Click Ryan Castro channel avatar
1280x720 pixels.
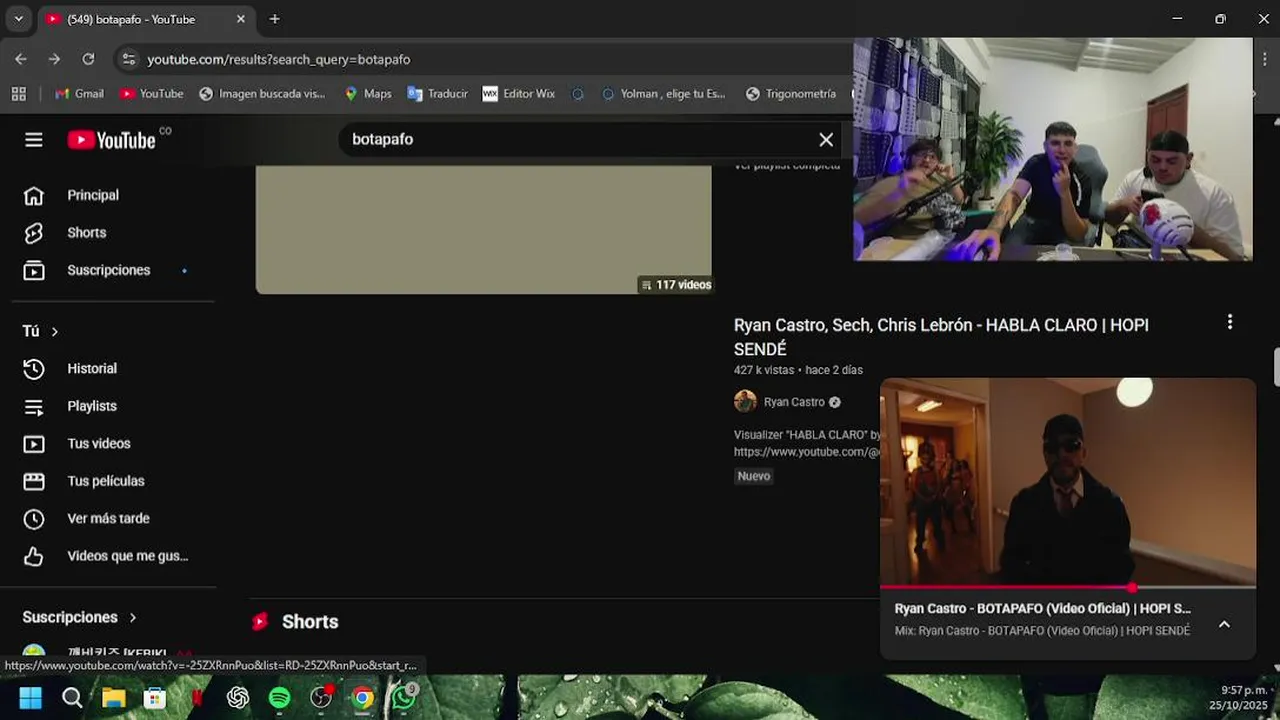[x=745, y=402]
